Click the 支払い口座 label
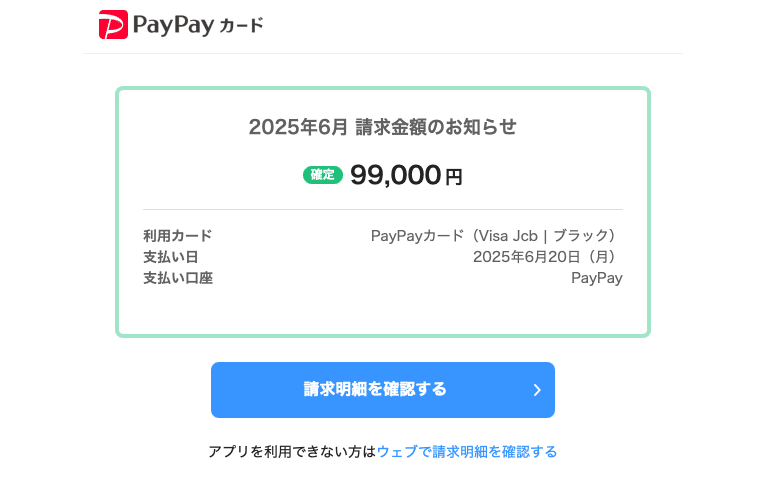 (x=178, y=278)
